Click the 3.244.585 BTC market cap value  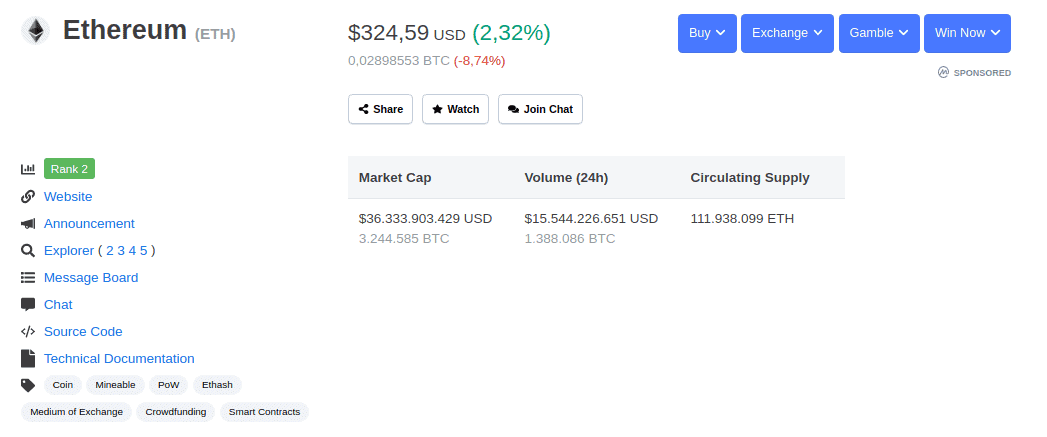click(x=404, y=239)
